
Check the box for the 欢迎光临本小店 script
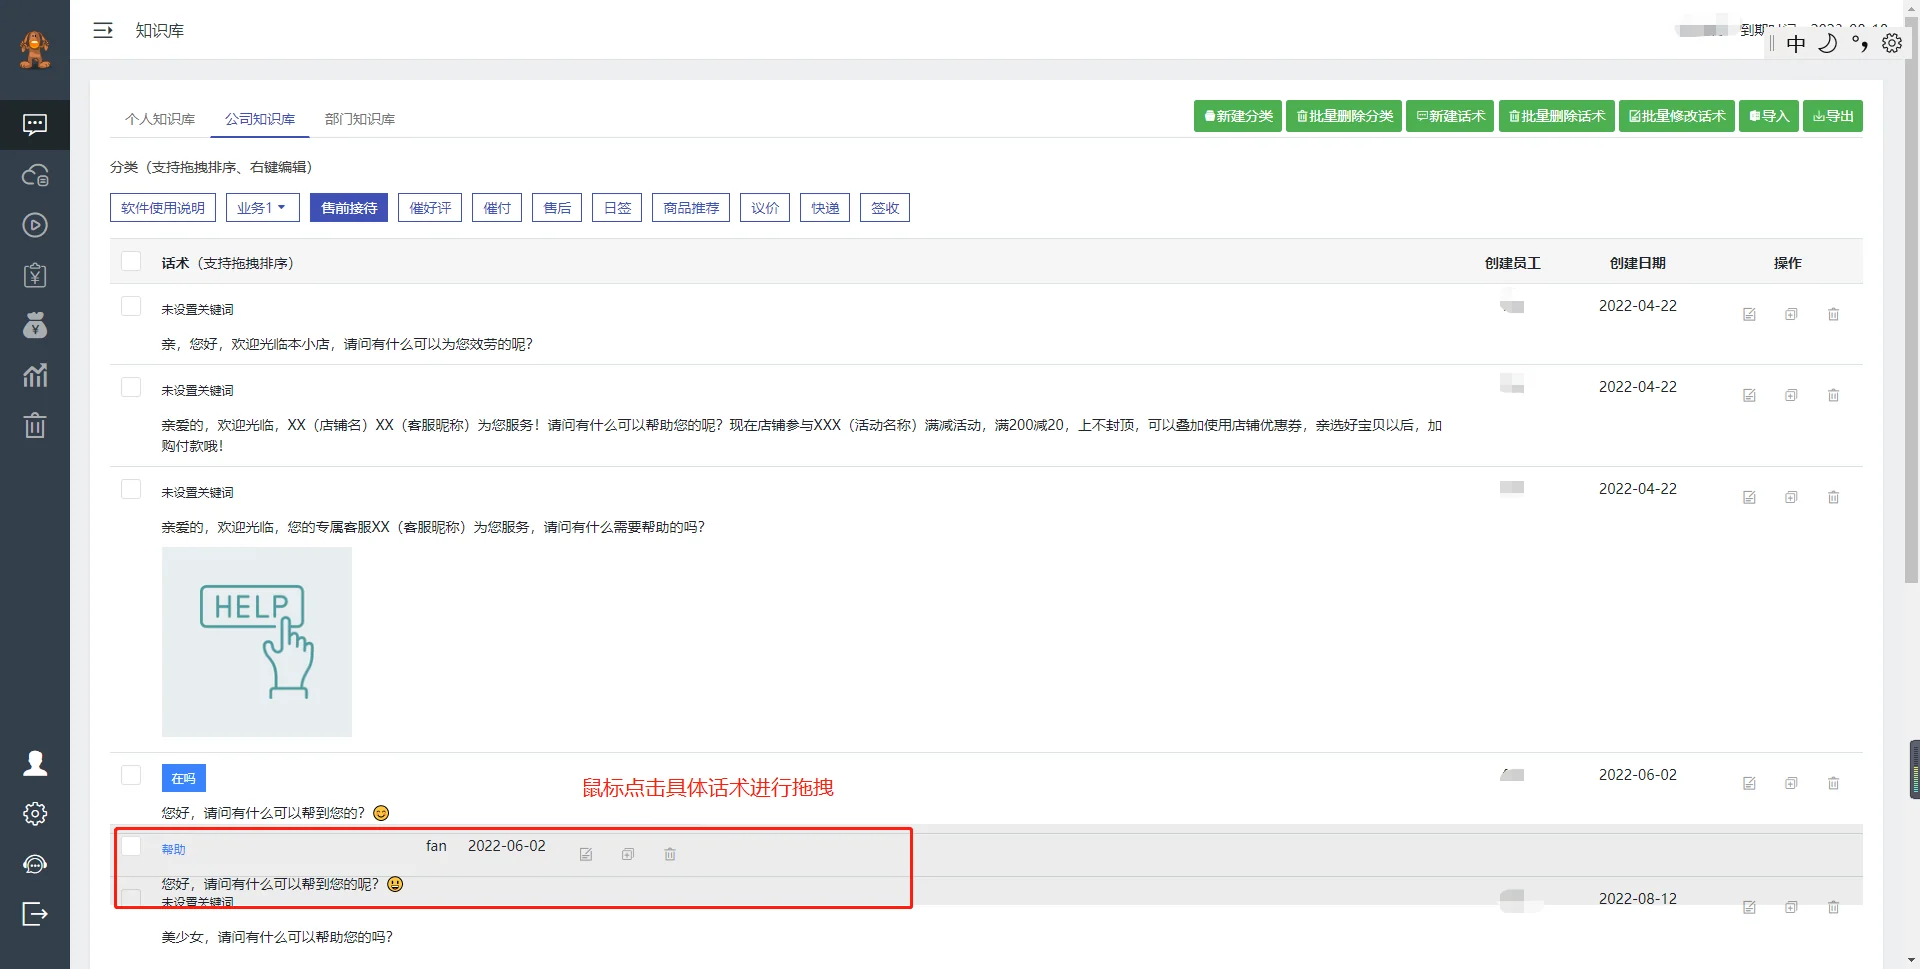[131, 306]
